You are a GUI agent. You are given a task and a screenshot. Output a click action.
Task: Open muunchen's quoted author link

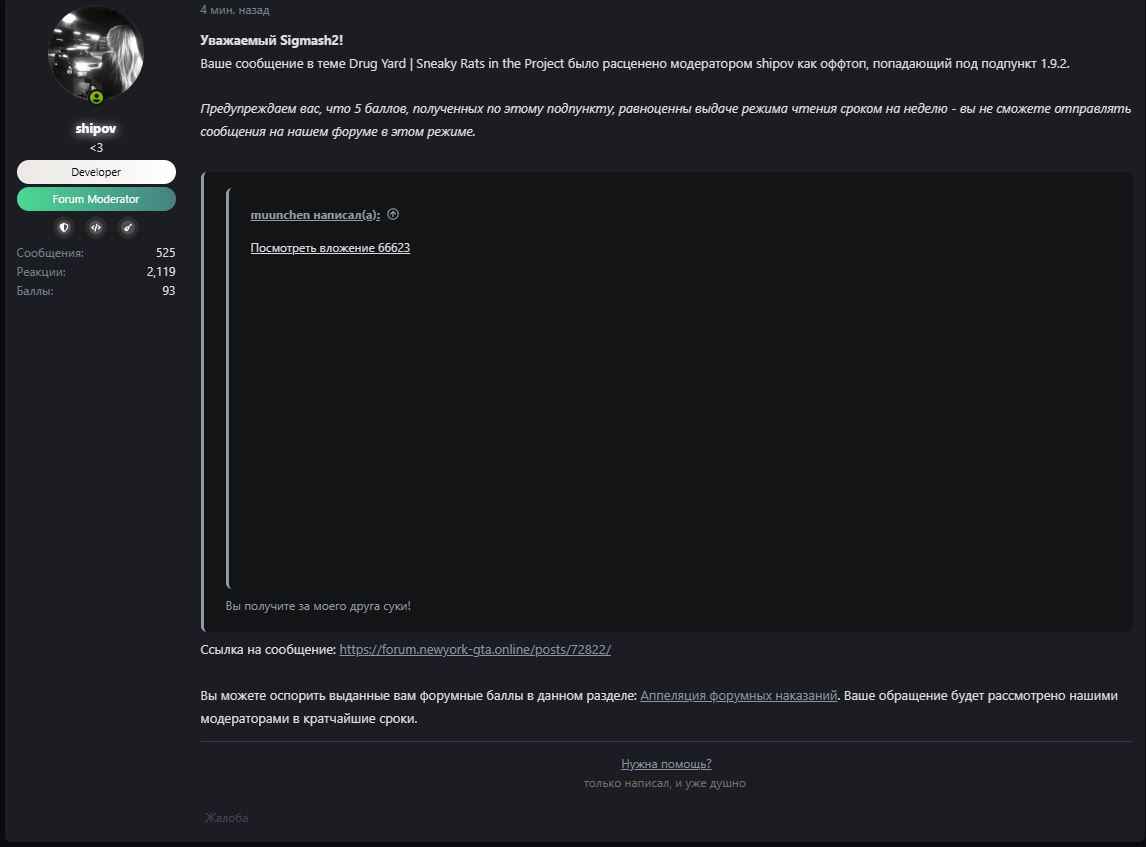click(x=315, y=215)
